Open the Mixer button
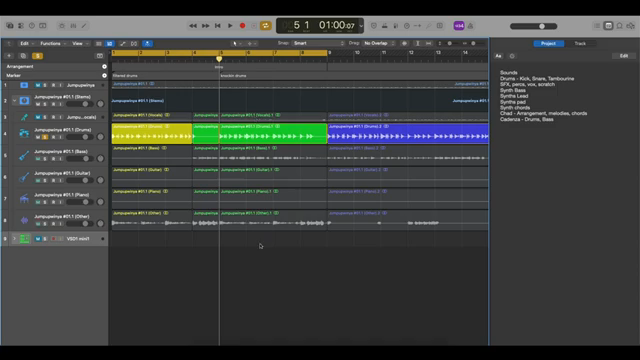Screen dimensions: 640x360 pos(73,26)
